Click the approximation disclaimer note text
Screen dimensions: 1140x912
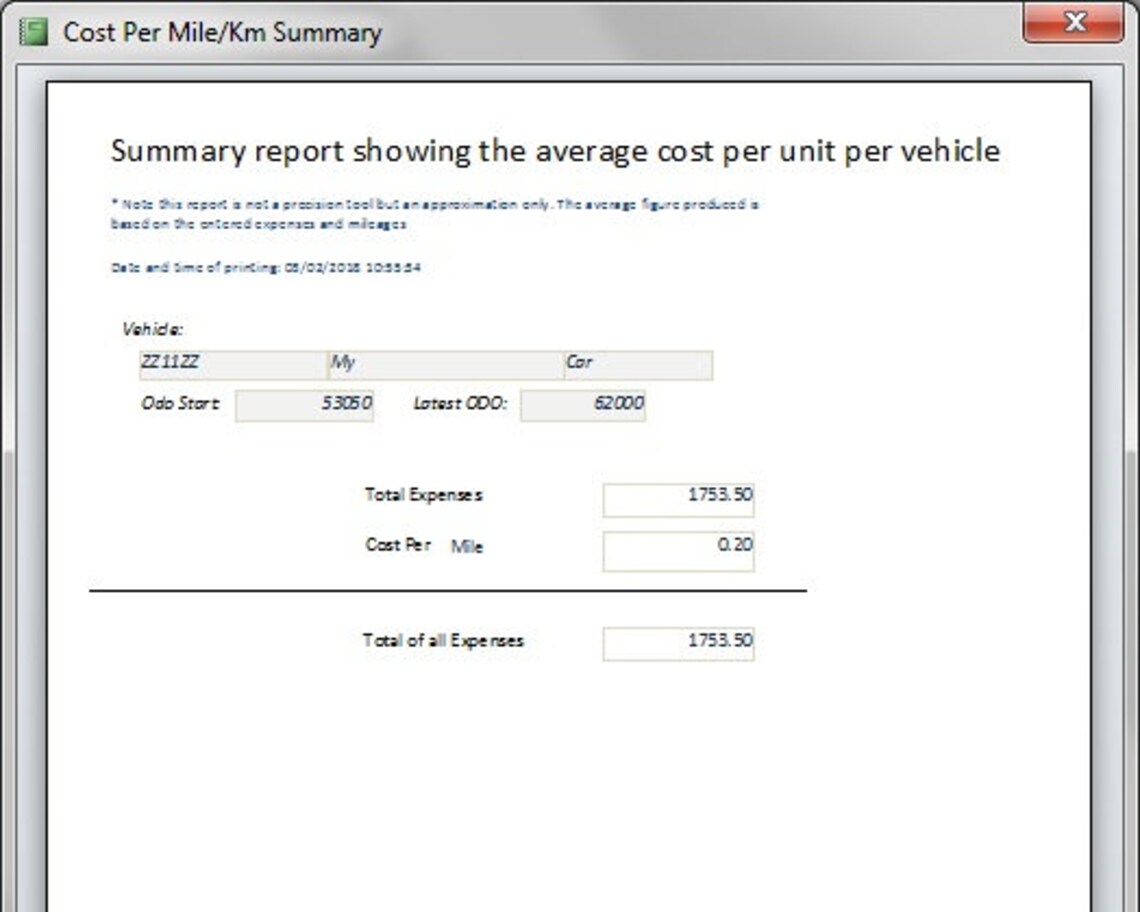430,212
